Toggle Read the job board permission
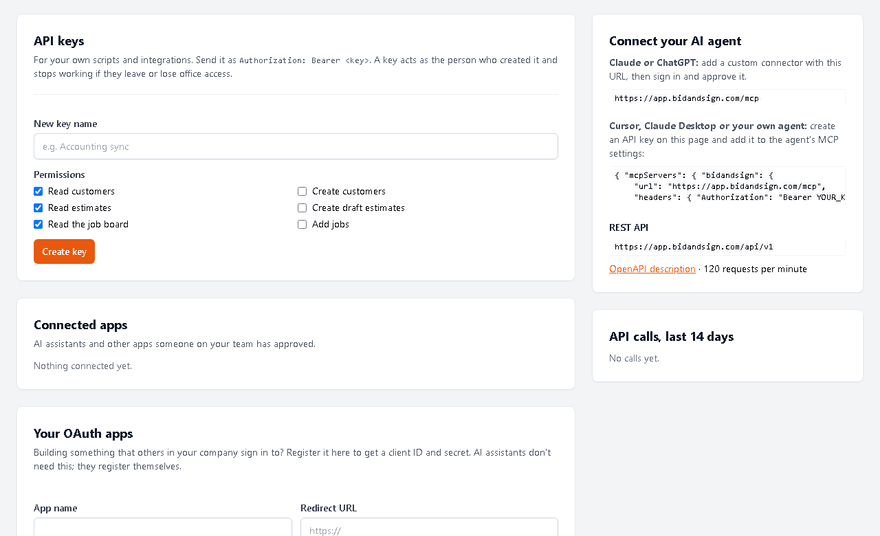Viewport: 880px width, 536px height. [38, 225]
